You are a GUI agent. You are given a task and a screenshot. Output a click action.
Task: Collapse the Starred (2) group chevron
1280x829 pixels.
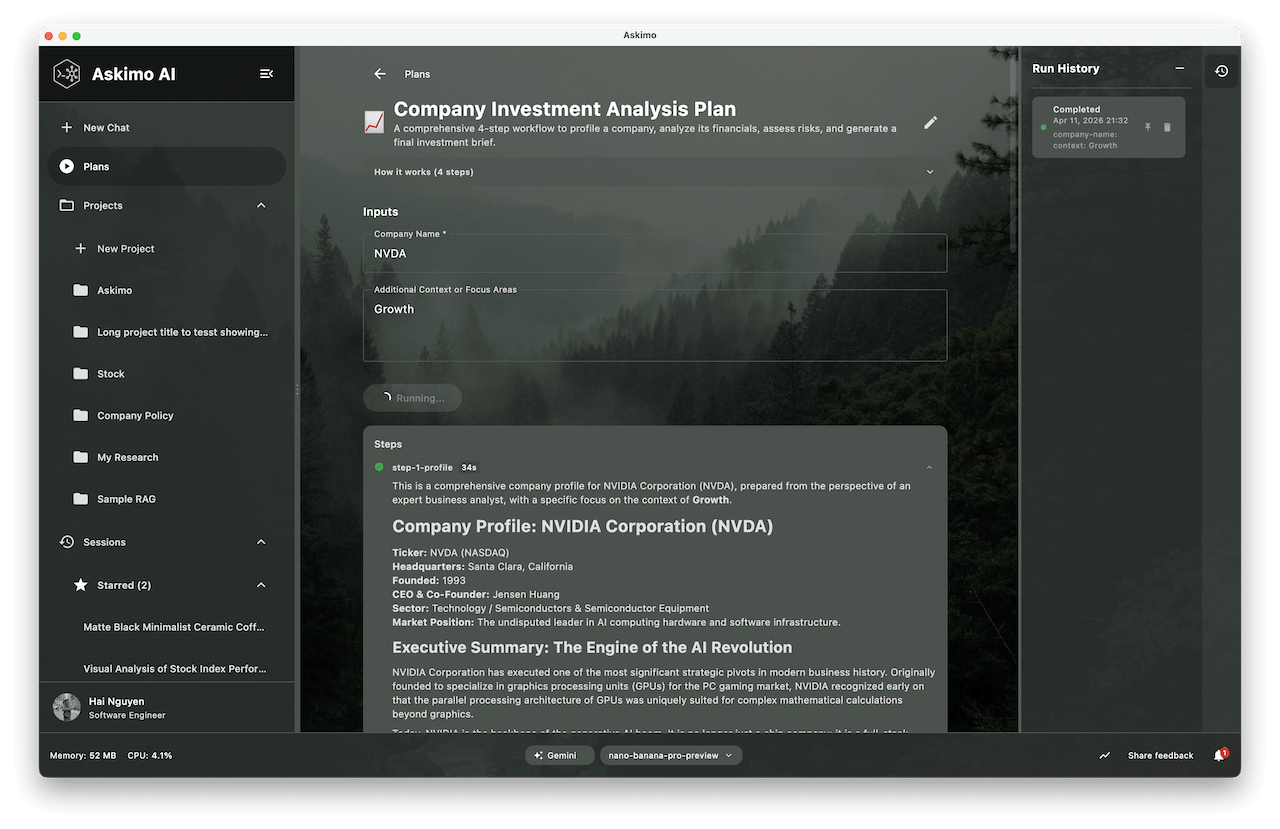[261, 585]
